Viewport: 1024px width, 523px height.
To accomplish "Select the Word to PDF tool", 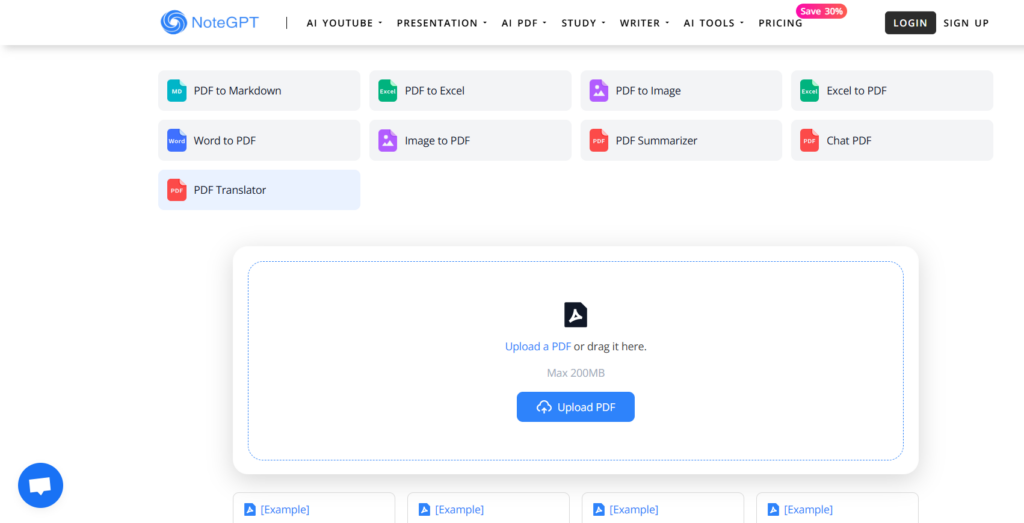I will (x=259, y=140).
